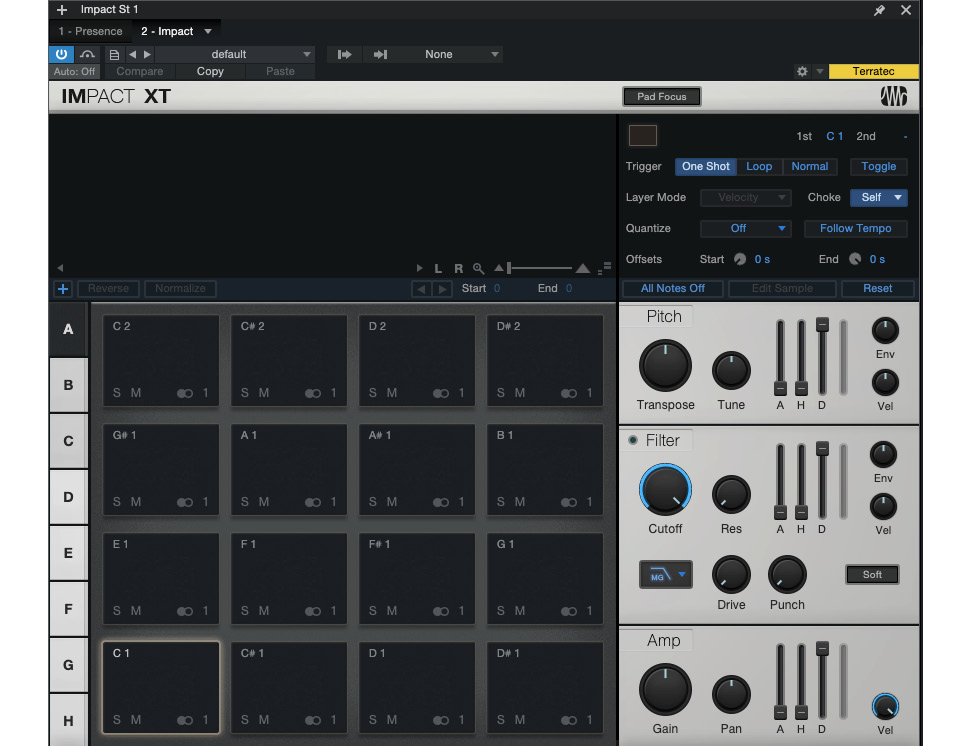
Task: Add a new instrument with plus icon
Action: point(62,10)
